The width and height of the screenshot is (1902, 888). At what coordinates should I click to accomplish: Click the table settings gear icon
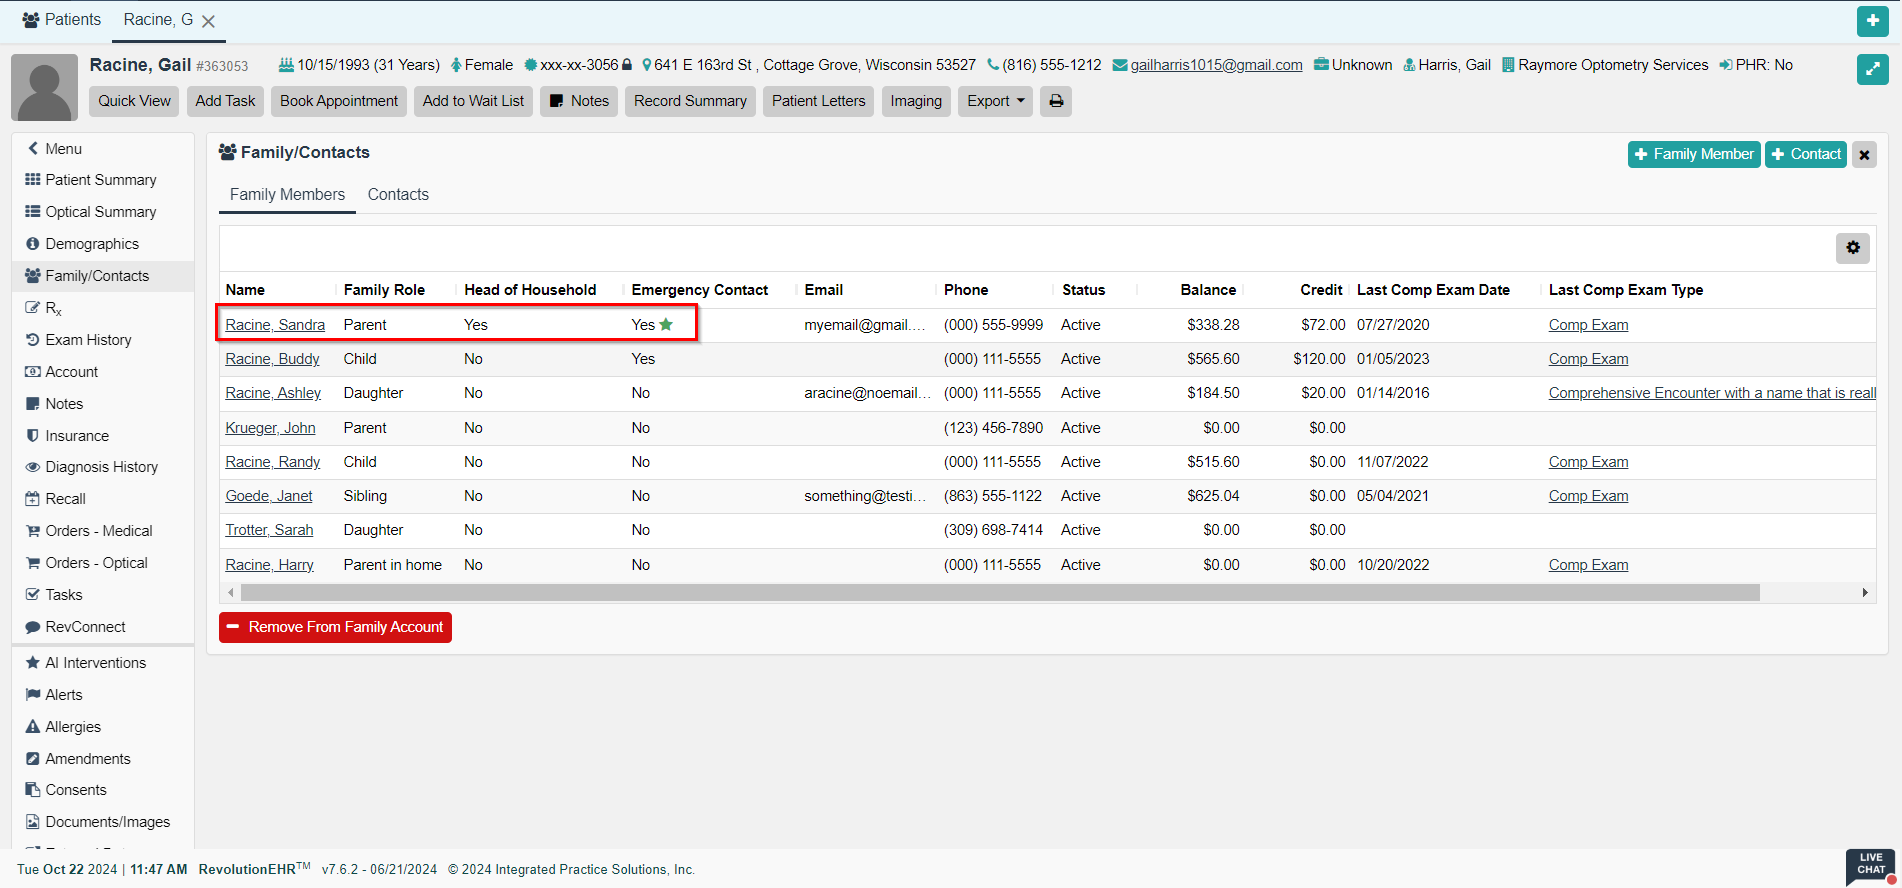click(x=1852, y=248)
